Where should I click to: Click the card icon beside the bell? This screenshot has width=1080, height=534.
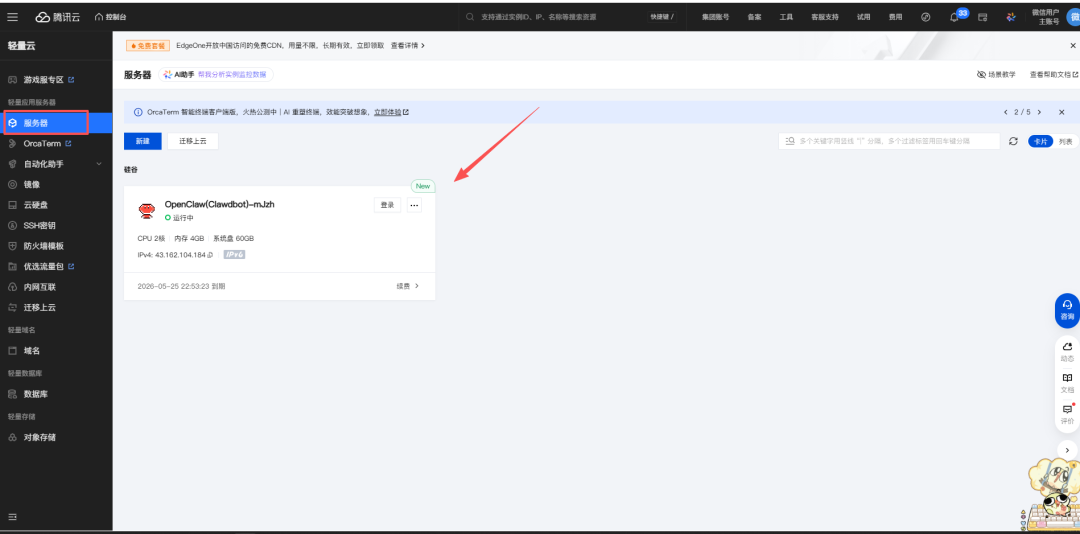click(x=983, y=17)
